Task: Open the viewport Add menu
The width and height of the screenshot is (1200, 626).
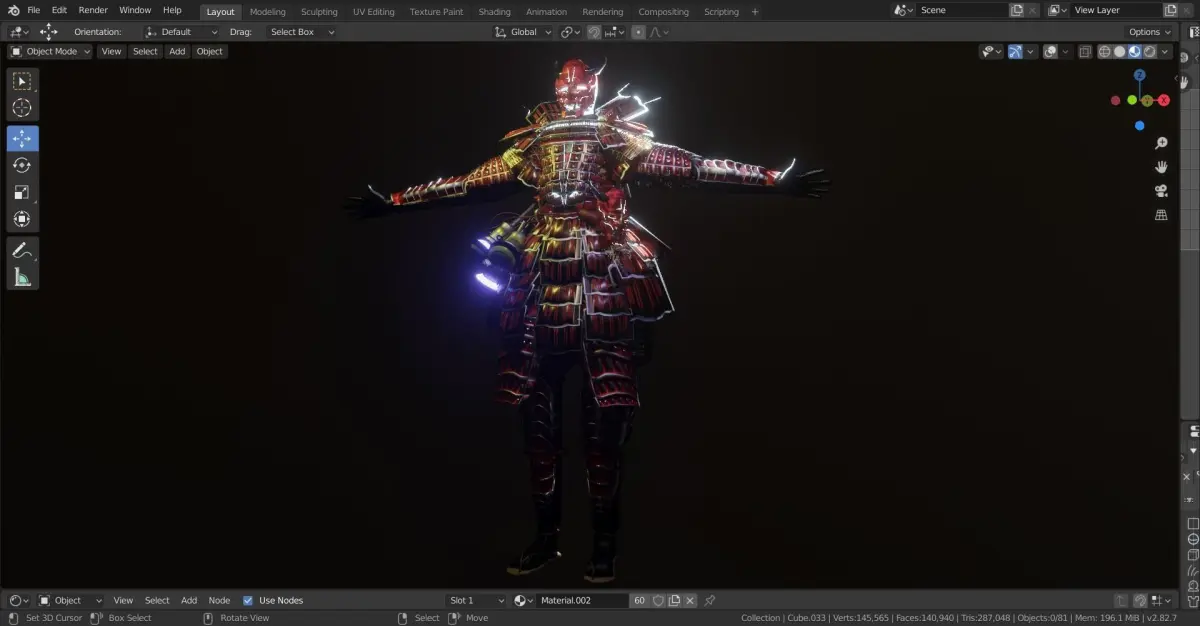Action: pyautogui.click(x=177, y=52)
